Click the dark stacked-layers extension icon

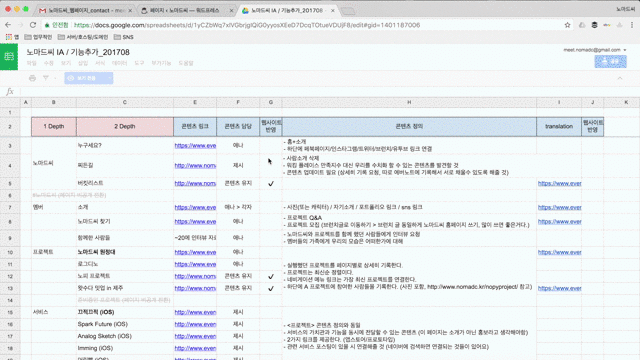coord(594,25)
